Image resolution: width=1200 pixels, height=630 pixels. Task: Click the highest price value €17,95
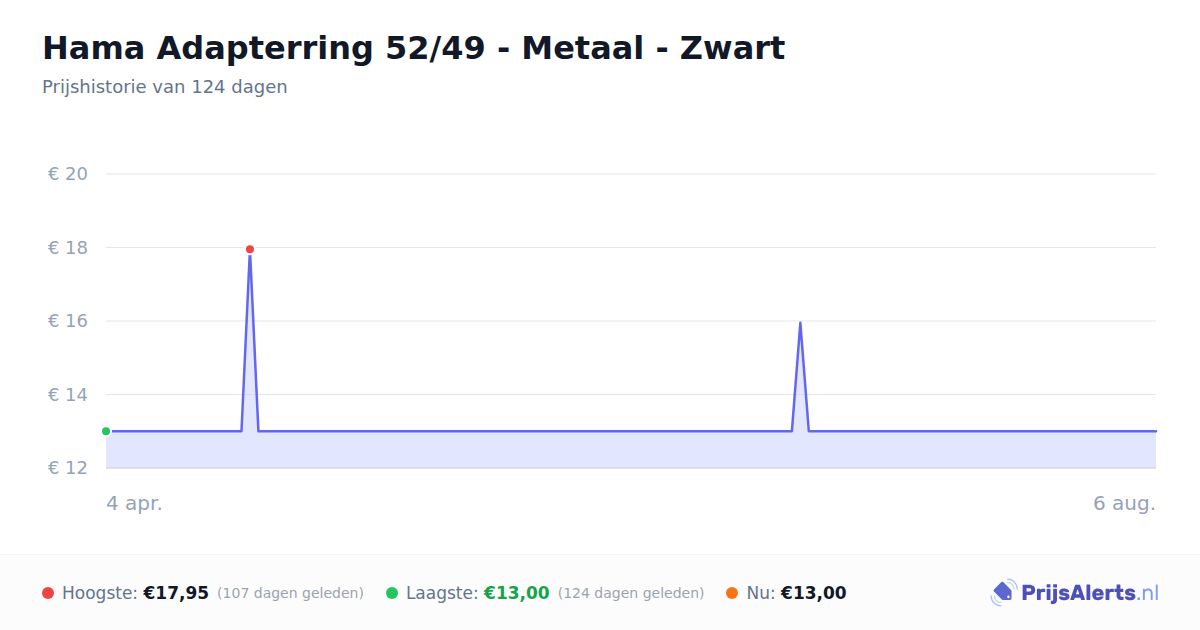(x=176, y=593)
